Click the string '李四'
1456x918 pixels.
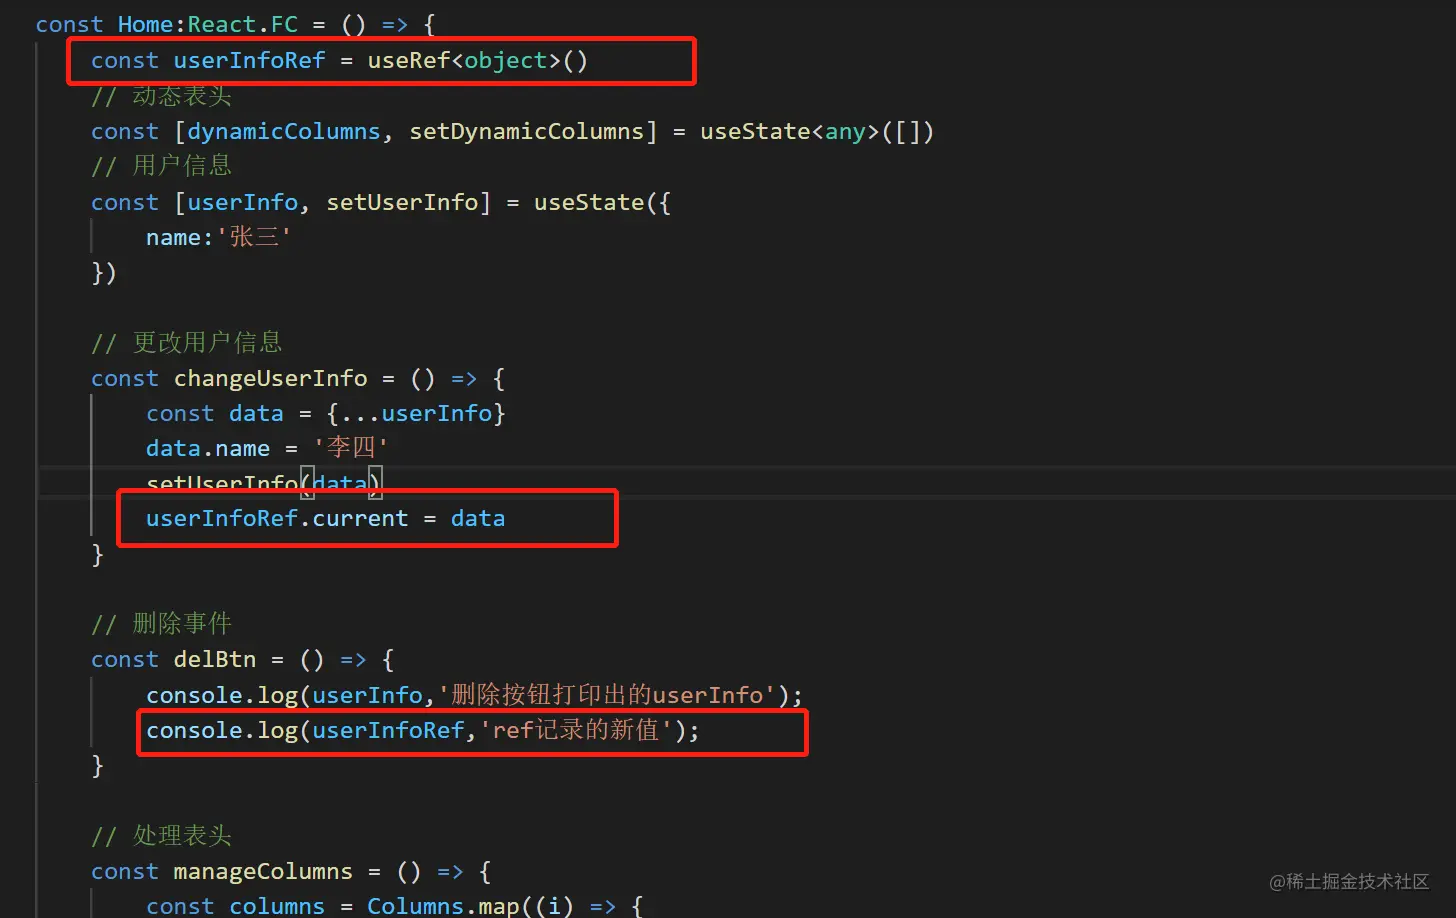350,448
